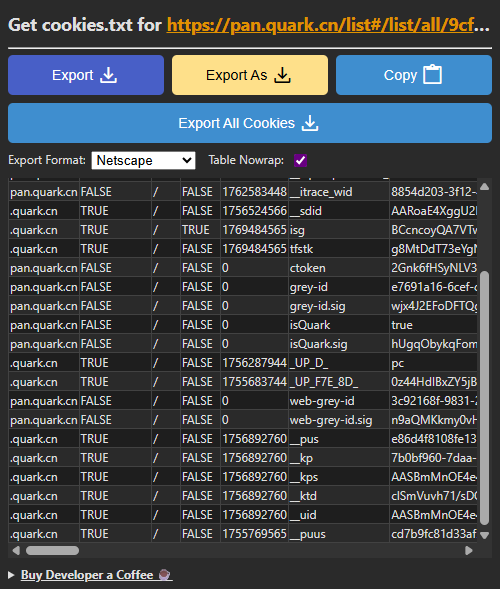Select the isg cookie name cell
The image size is (500, 589).
[339, 230]
